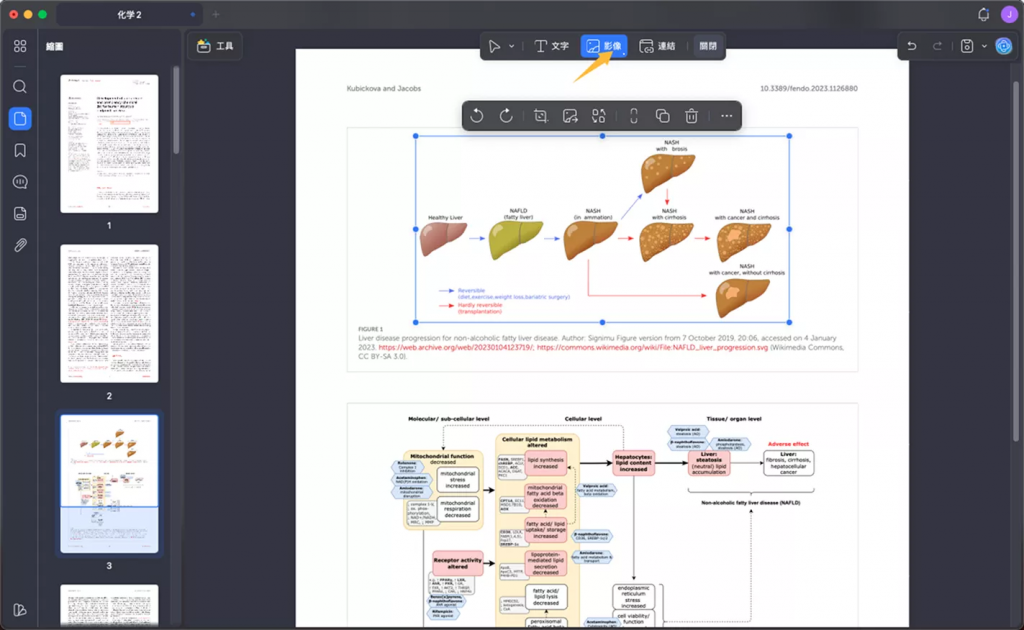Delete the selected image
The width and height of the screenshot is (1024, 630).
pyautogui.click(x=692, y=116)
